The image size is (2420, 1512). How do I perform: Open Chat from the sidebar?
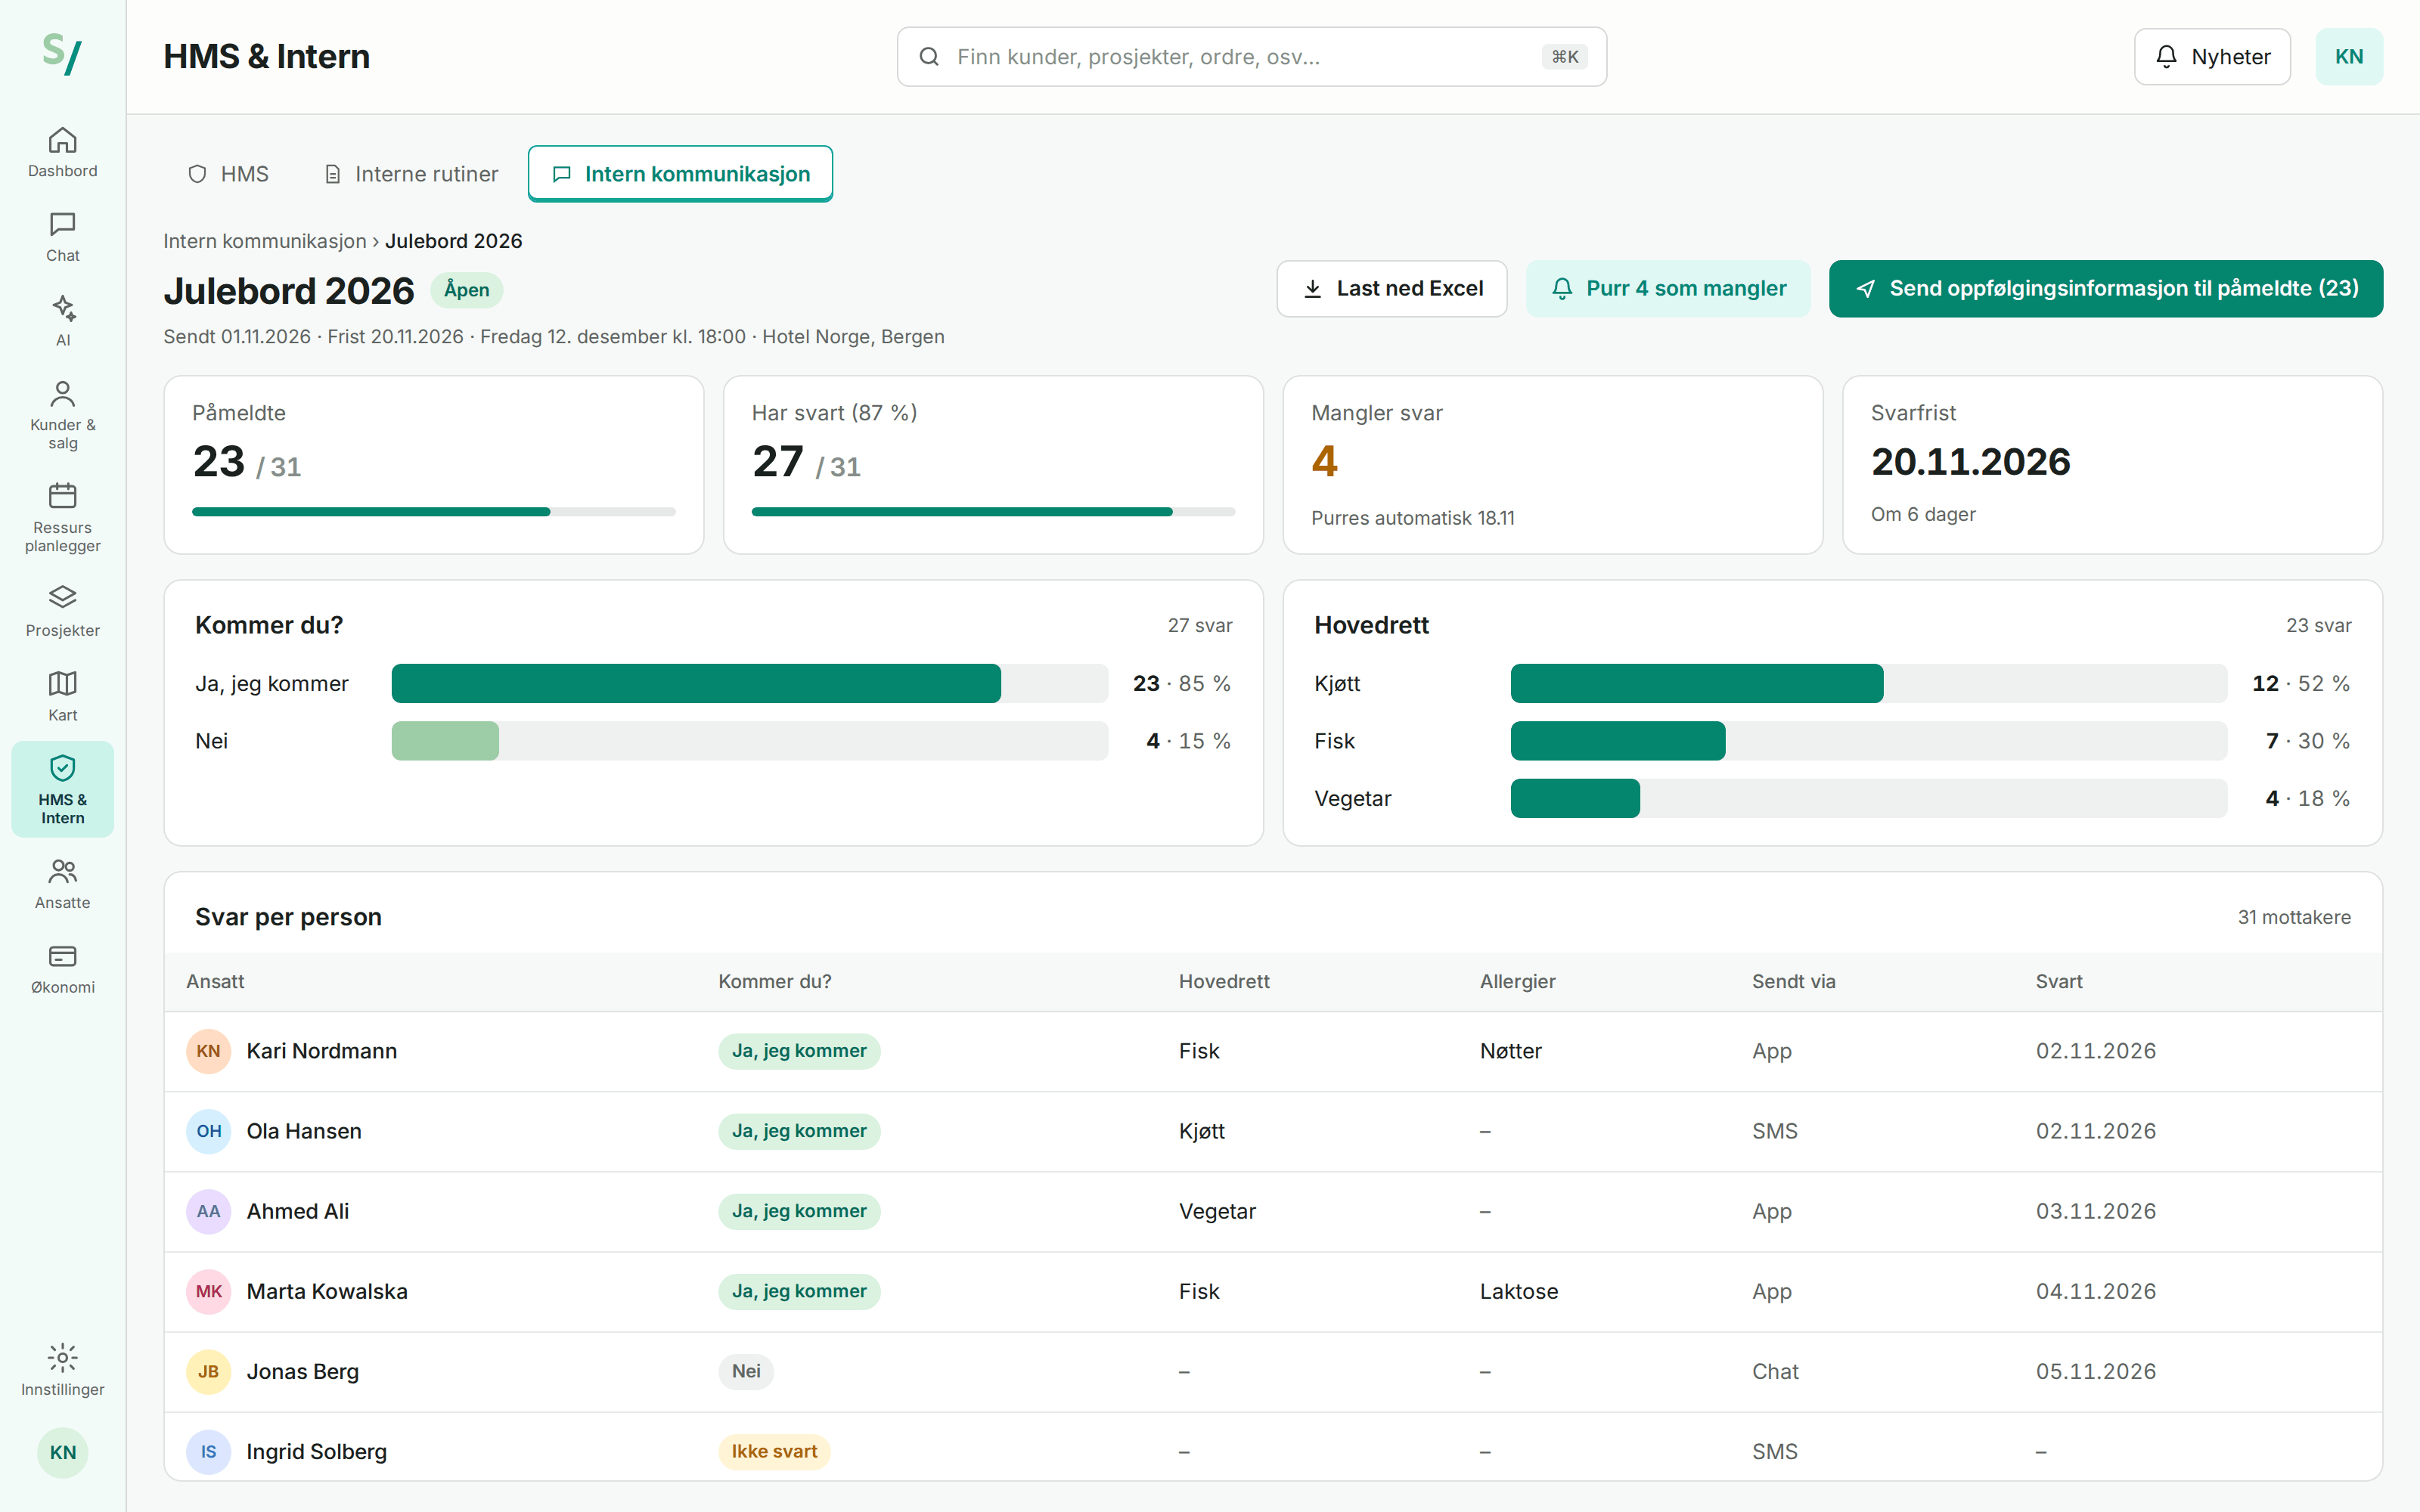(x=62, y=237)
